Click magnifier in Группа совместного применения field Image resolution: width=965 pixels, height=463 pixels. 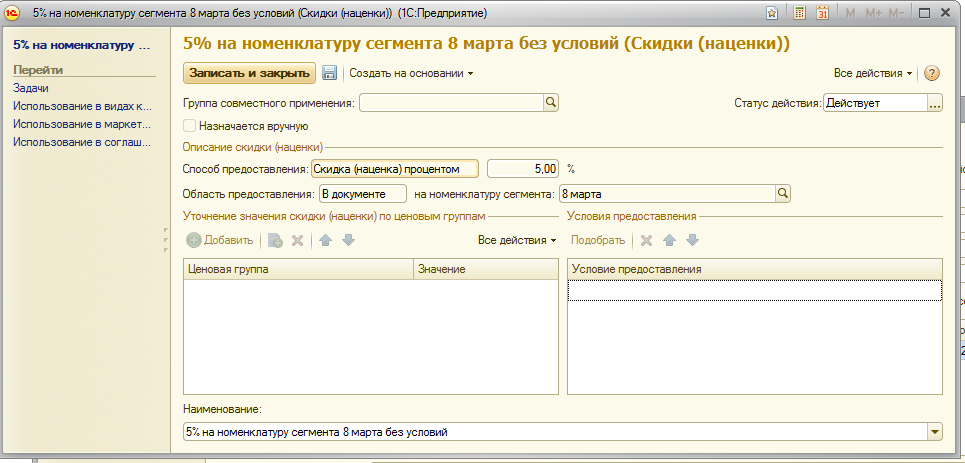pos(550,102)
